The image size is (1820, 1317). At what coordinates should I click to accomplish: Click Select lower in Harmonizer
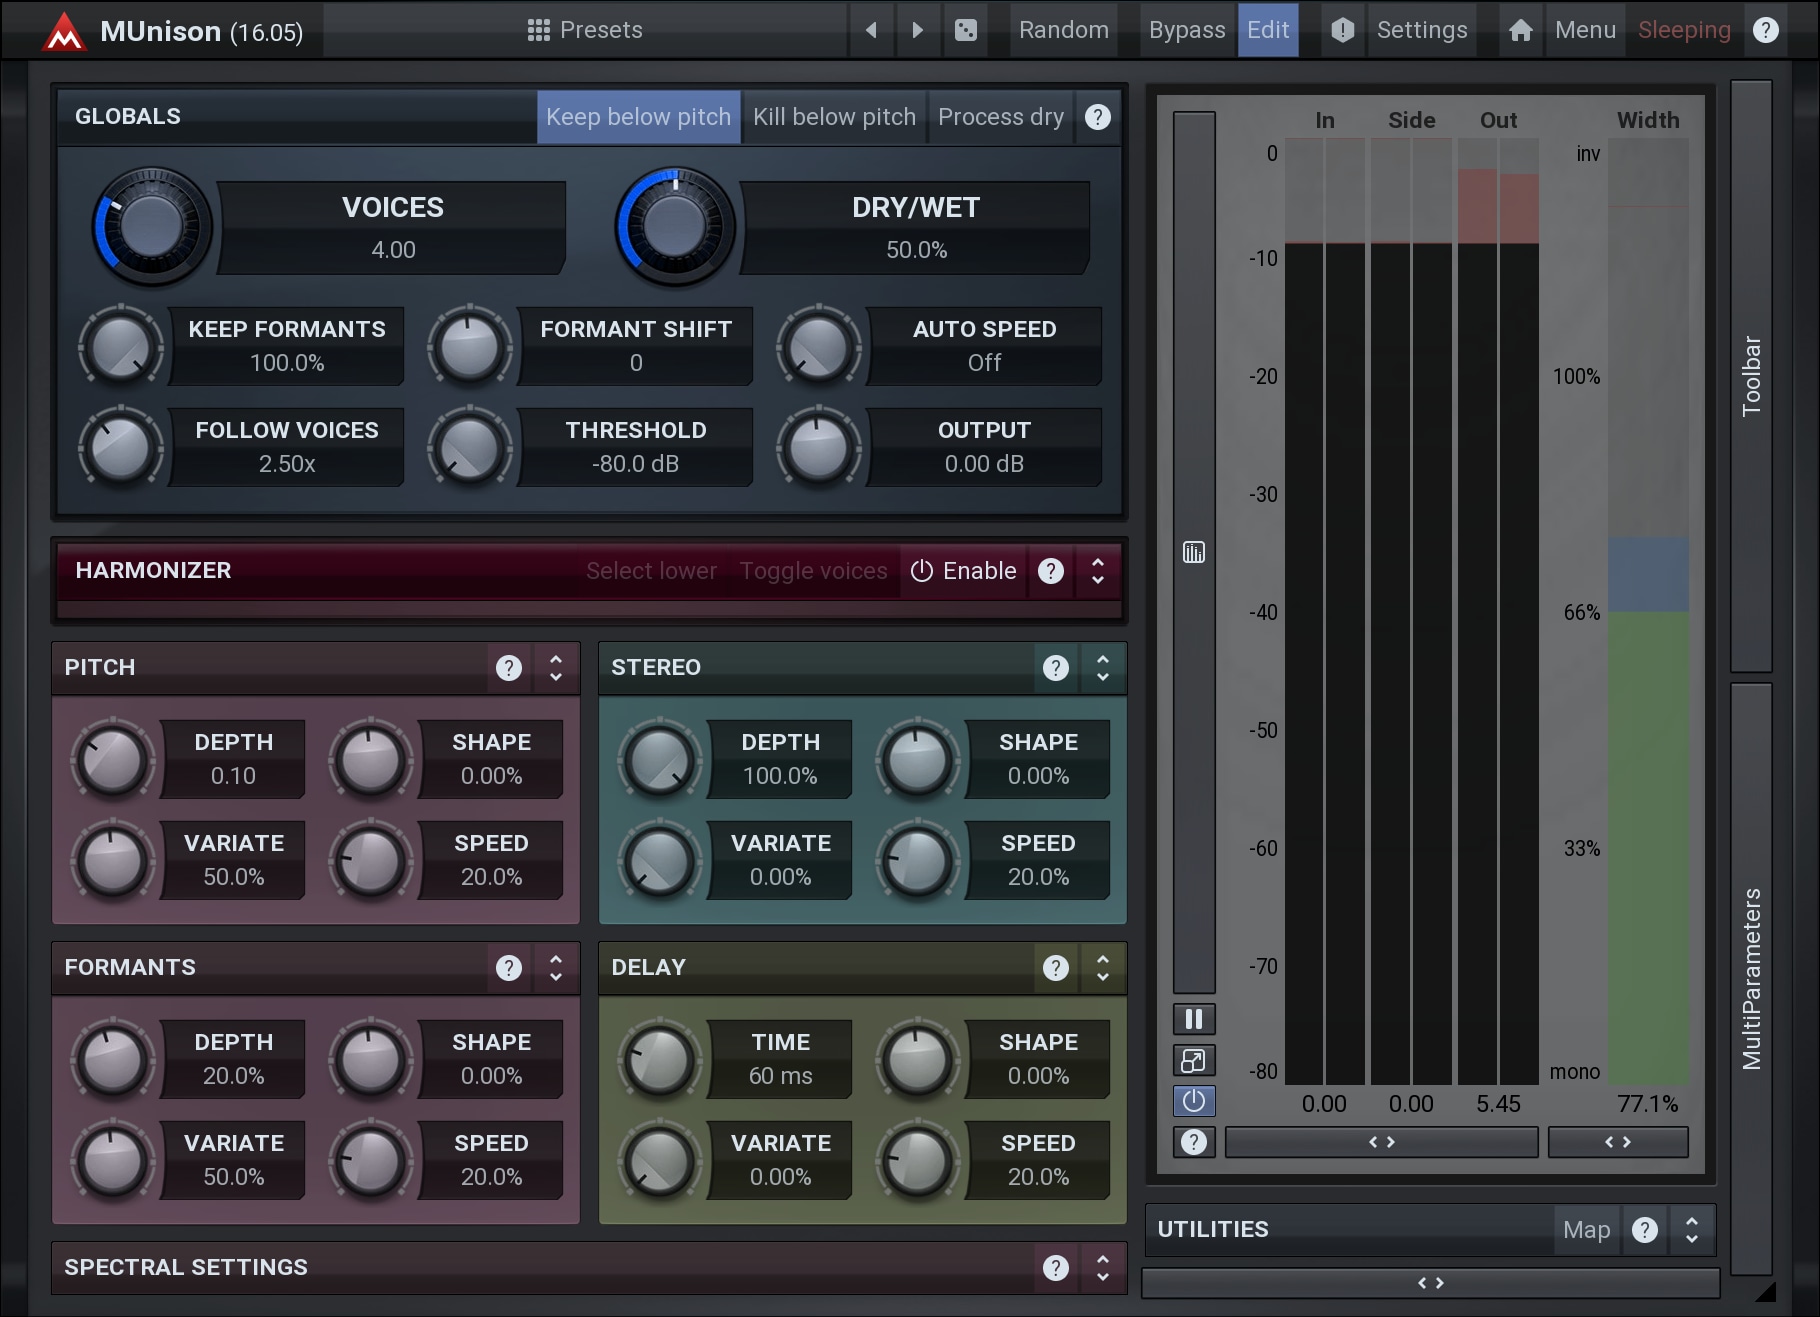click(651, 571)
